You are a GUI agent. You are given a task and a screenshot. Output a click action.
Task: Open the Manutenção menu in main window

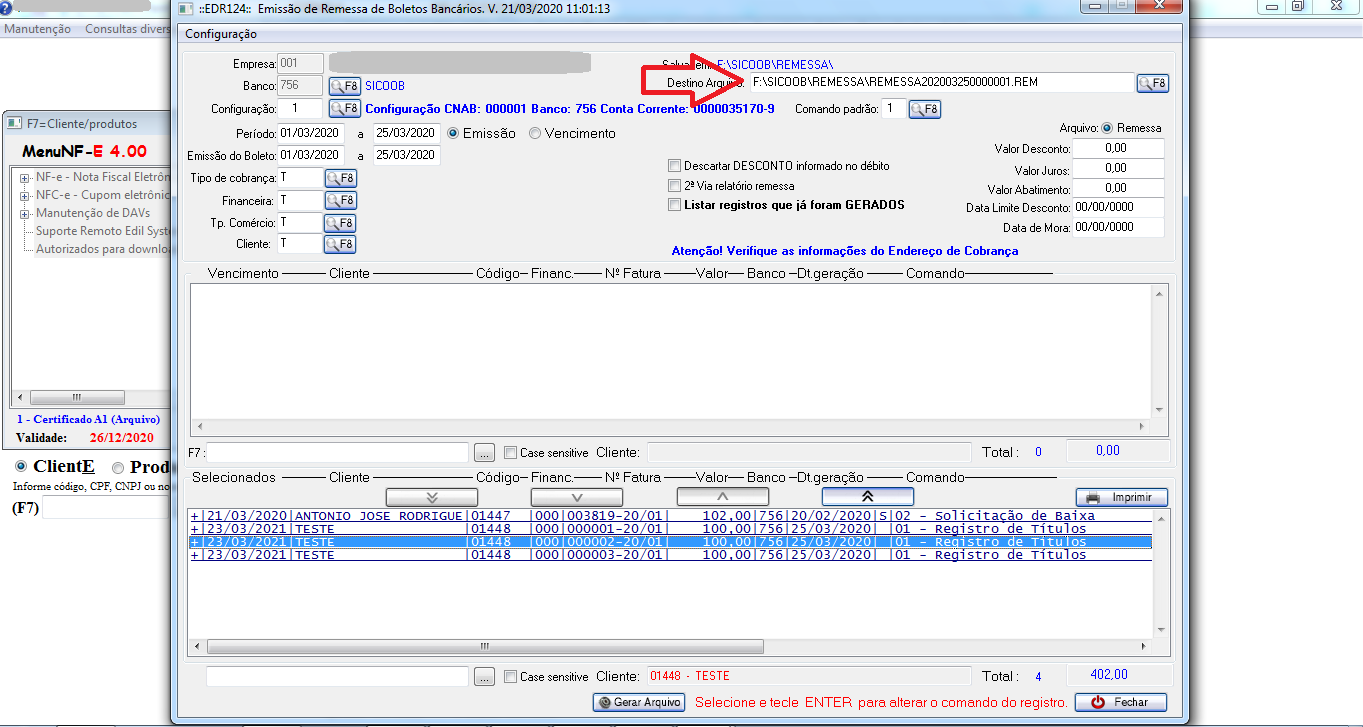[x=37, y=29]
